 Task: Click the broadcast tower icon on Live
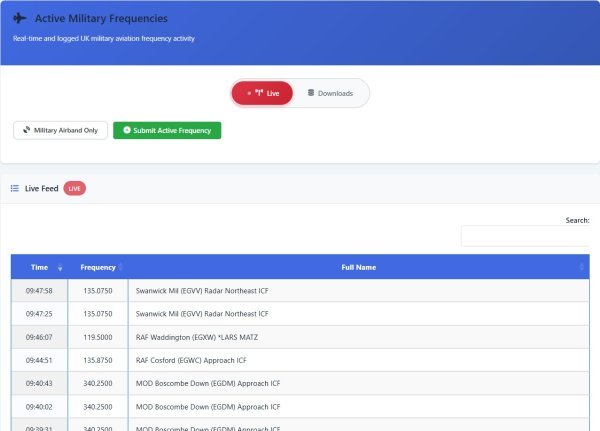[259, 93]
